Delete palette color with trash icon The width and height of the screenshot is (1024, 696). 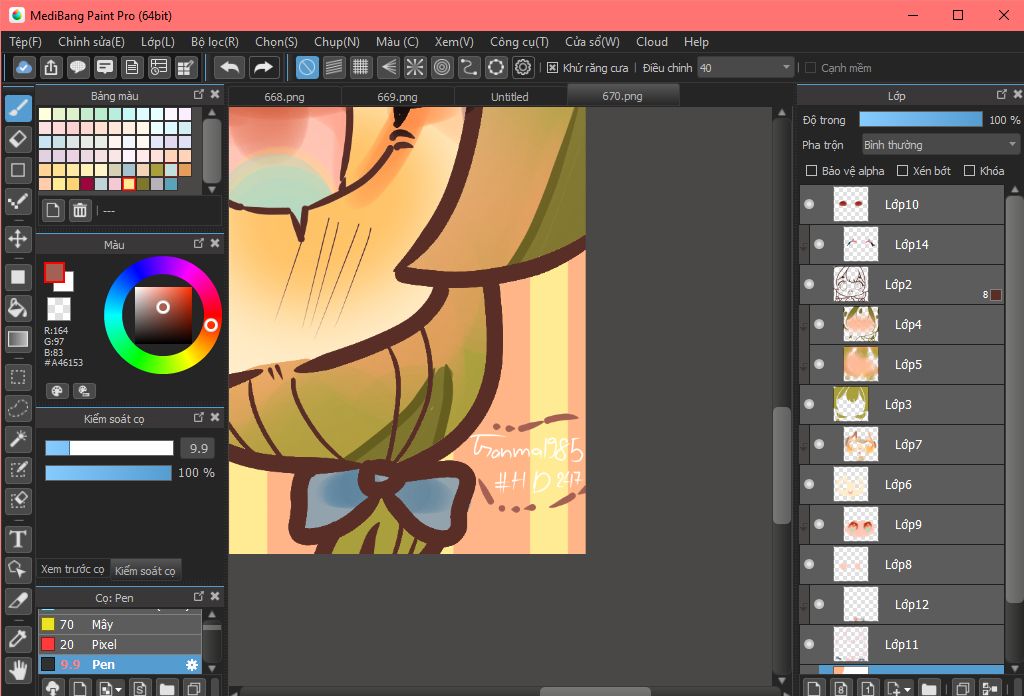(x=80, y=210)
